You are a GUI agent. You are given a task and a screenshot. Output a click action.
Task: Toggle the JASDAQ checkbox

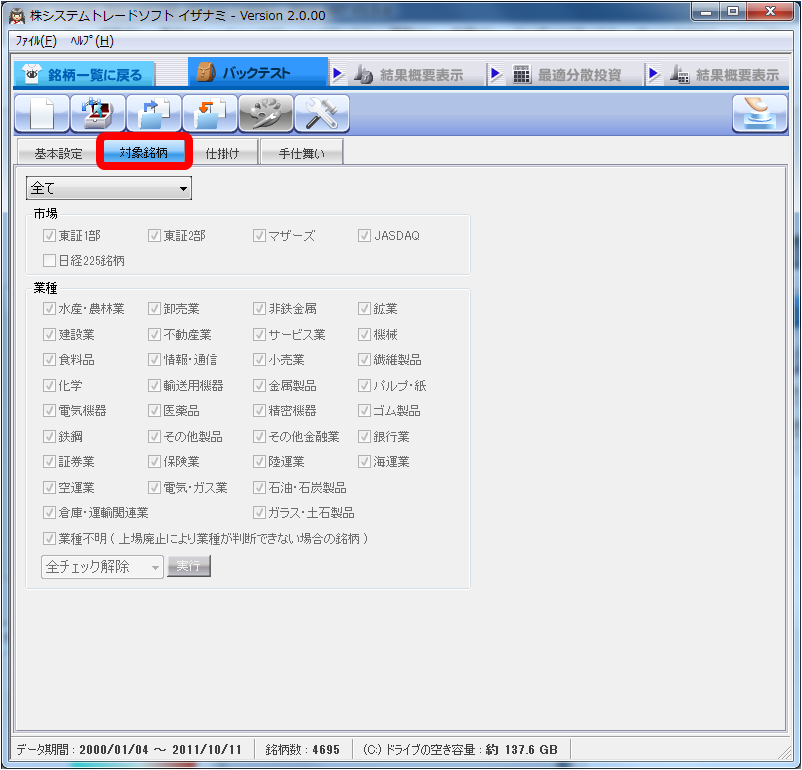[x=364, y=235]
